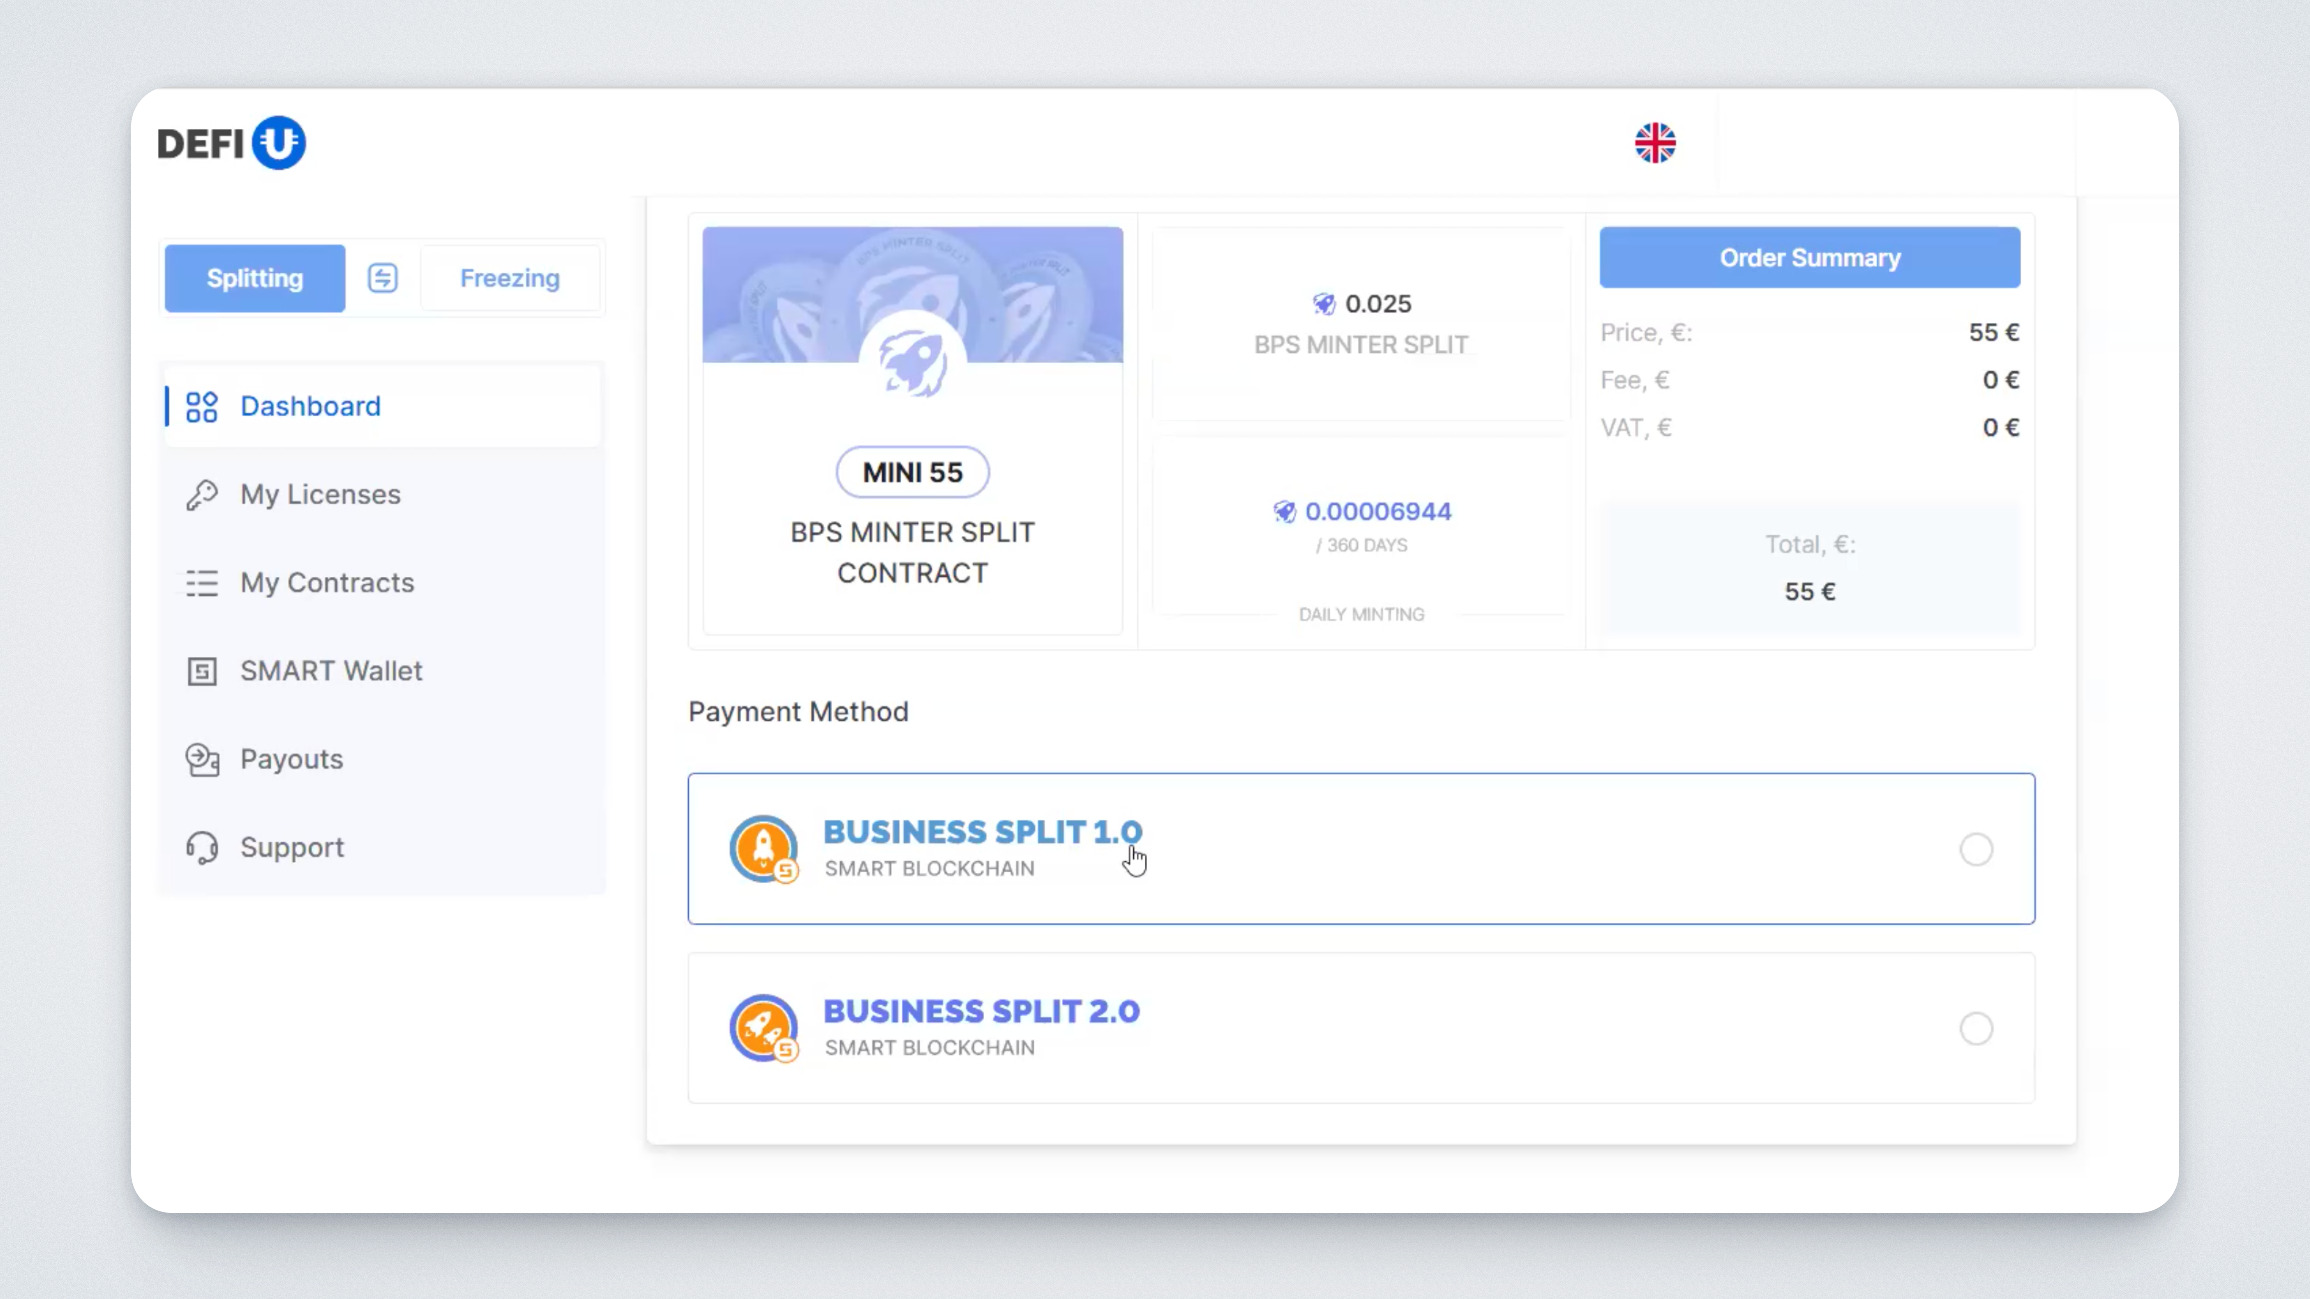Select Business Split 1.0 radio button
Screen dimensions: 2310x1299
tap(1976, 849)
